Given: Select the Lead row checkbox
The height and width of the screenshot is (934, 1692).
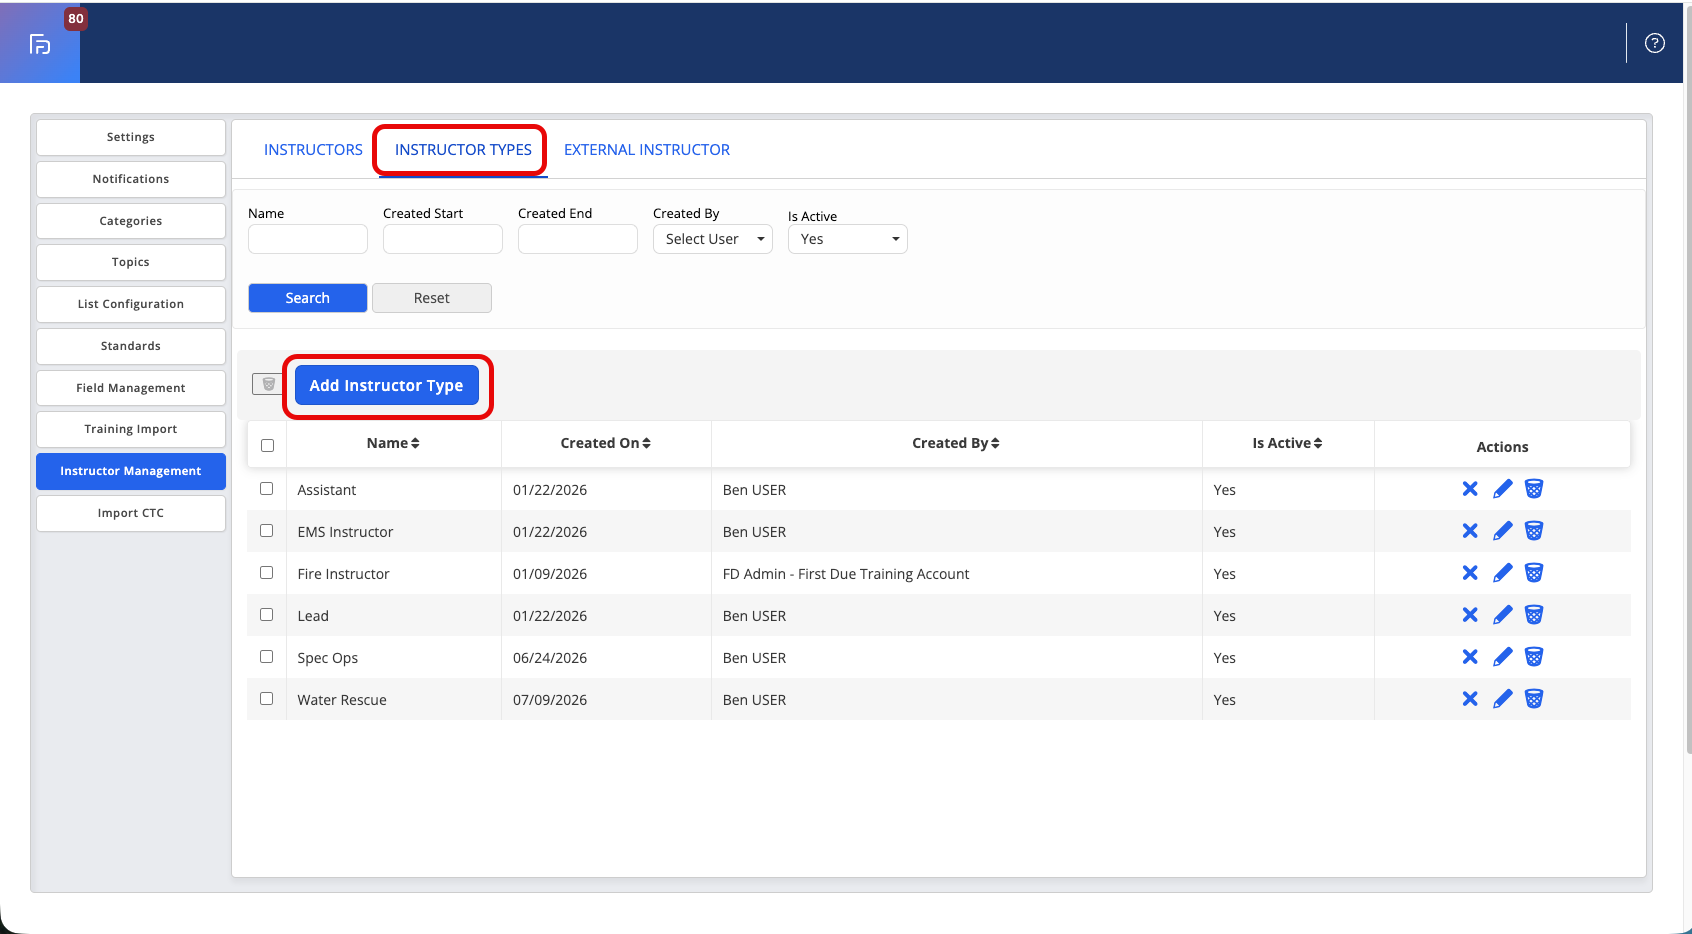Looking at the screenshot, I should pyautogui.click(x=266, y=615).
